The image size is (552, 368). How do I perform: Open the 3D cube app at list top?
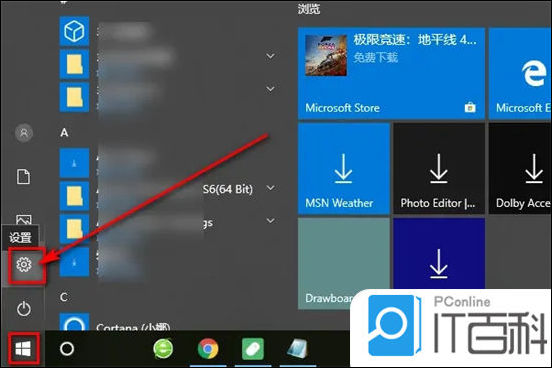tap(74, 31)
